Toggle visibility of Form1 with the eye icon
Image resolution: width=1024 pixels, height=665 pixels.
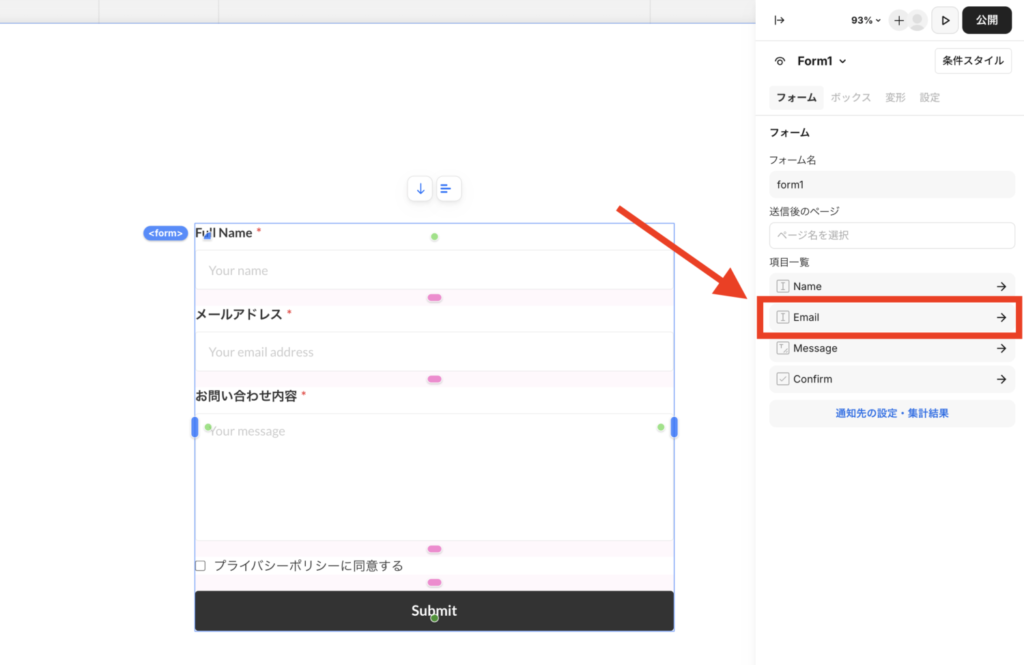[x=780, y=61]
